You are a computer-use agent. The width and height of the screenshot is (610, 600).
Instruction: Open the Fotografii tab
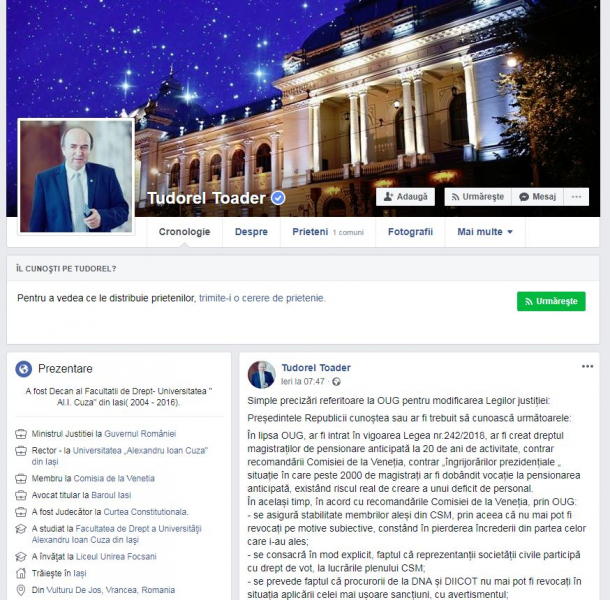tap(410, 232)
